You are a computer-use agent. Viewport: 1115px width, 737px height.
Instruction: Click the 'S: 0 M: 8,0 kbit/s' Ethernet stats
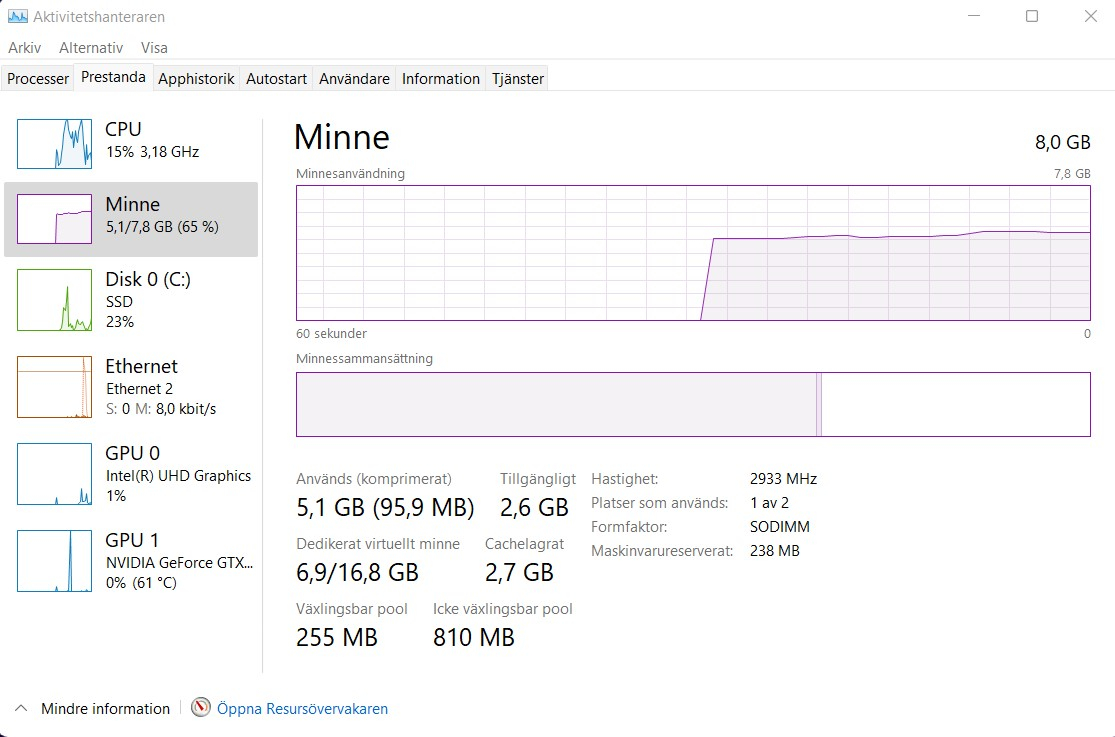(161, 409)
